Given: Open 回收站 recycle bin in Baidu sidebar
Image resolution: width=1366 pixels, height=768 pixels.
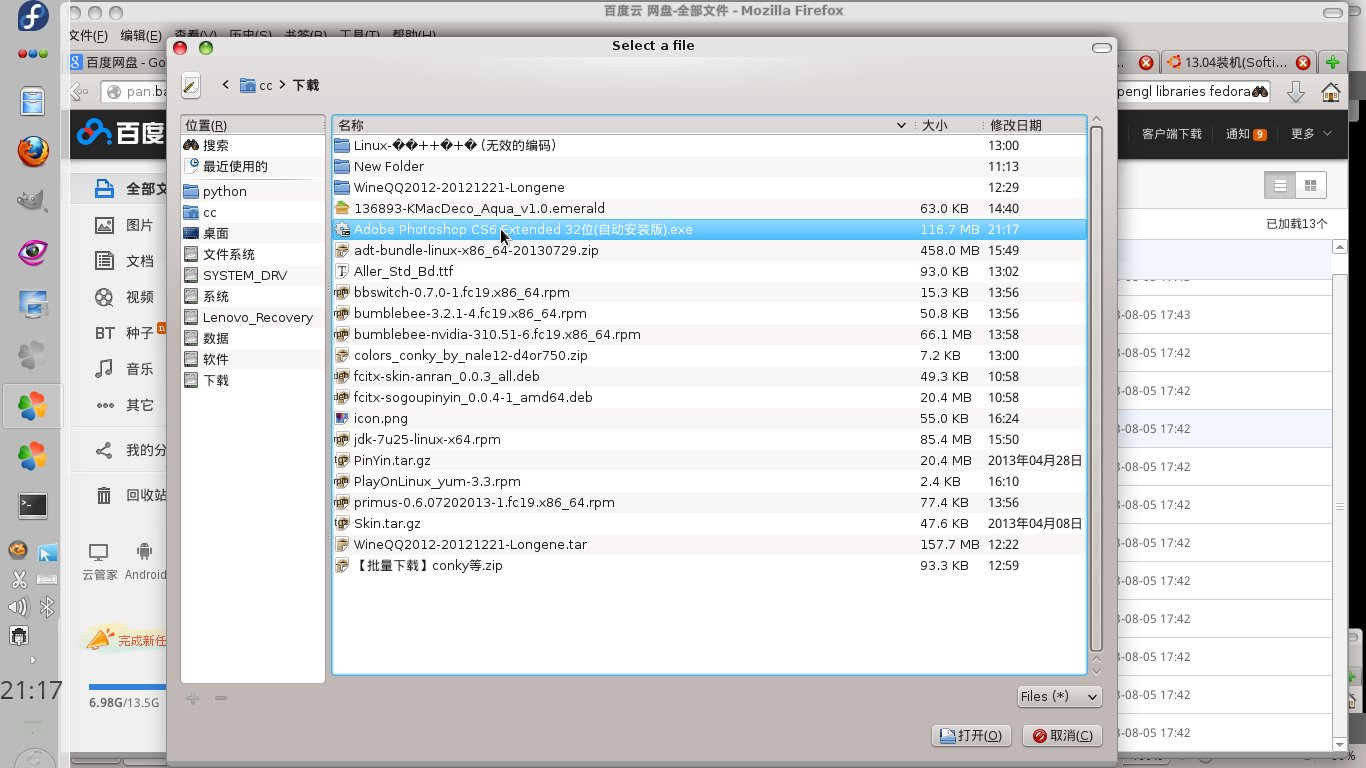Looking at the screenshot, I should (130, 495).
